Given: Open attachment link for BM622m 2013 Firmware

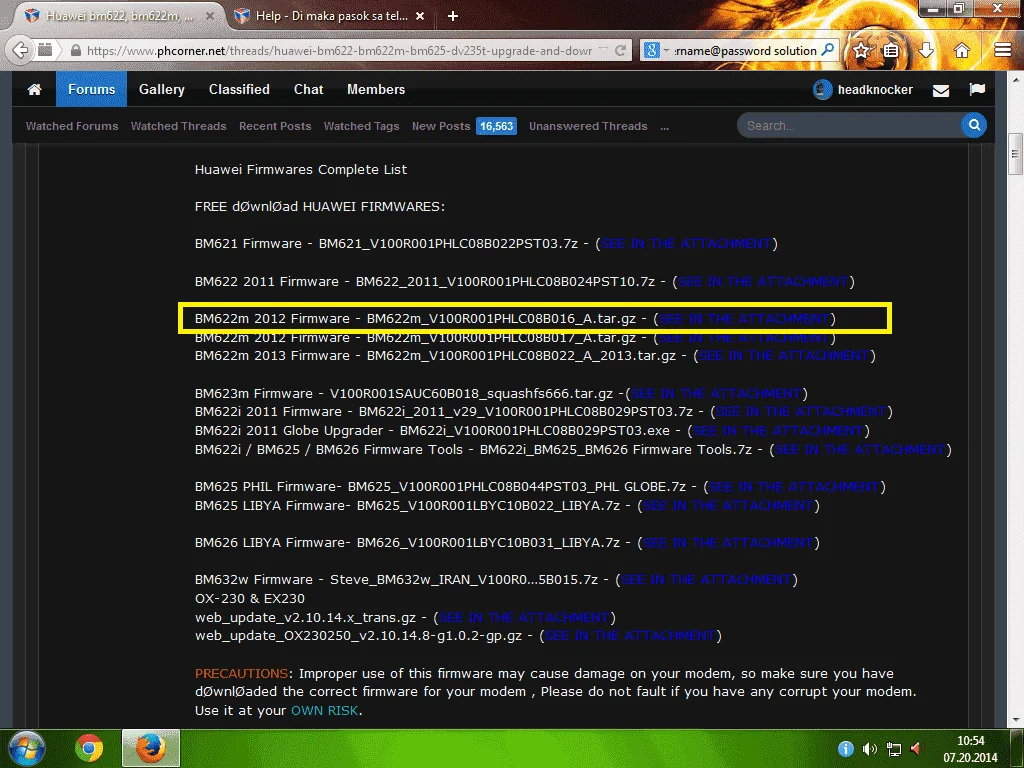Looking at the screenshot, I should coord(784,355).
